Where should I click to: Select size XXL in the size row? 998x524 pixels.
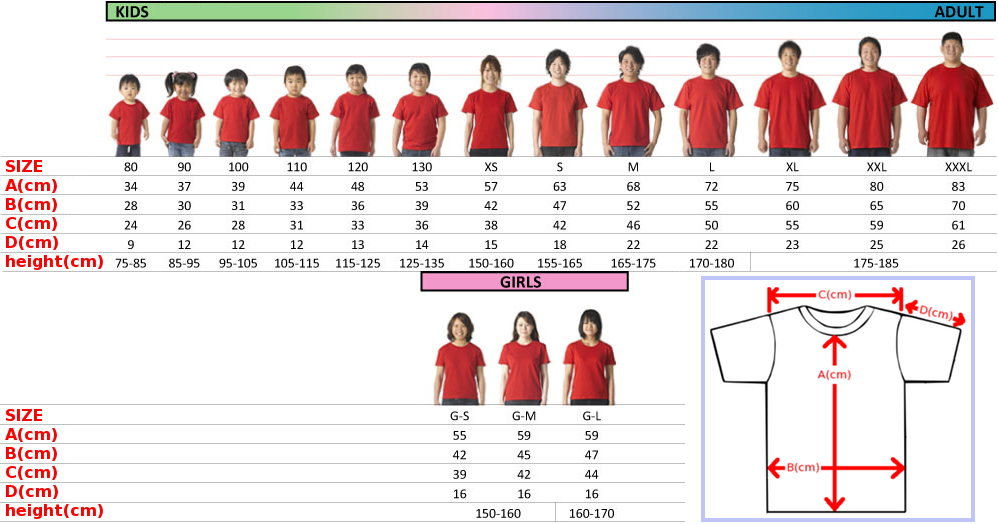[876, 167]
